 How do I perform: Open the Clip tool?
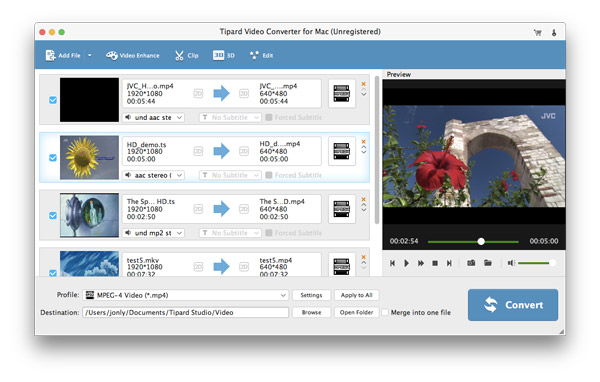pos(187,56)
